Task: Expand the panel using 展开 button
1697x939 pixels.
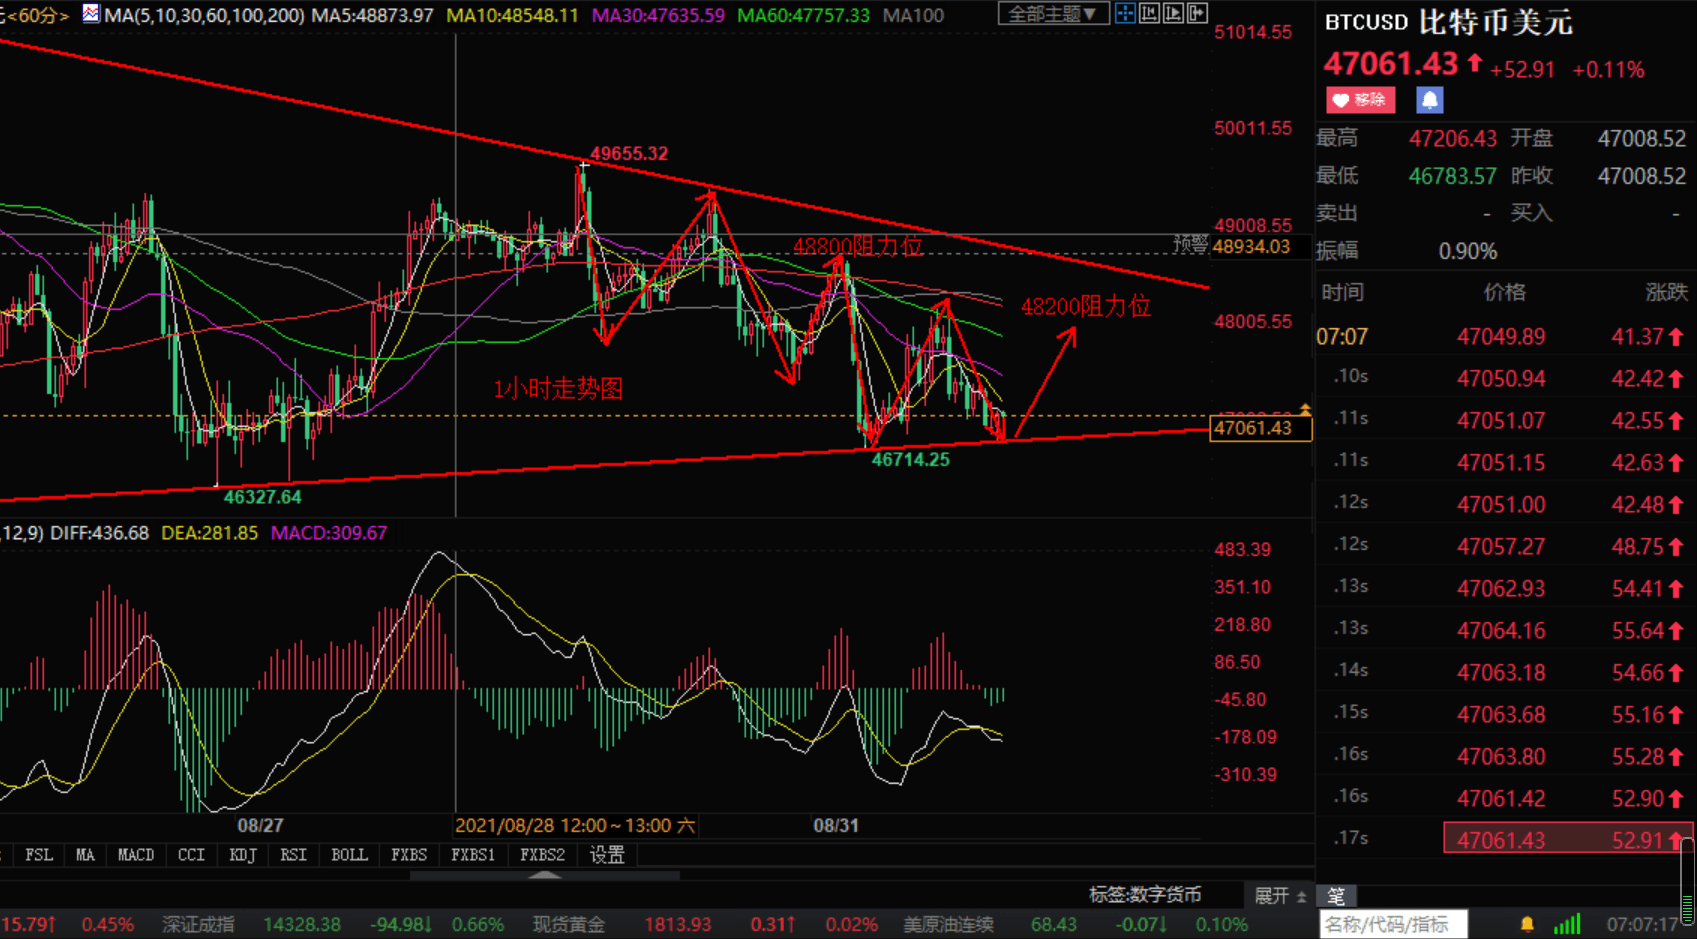Action: point(1280,895)
